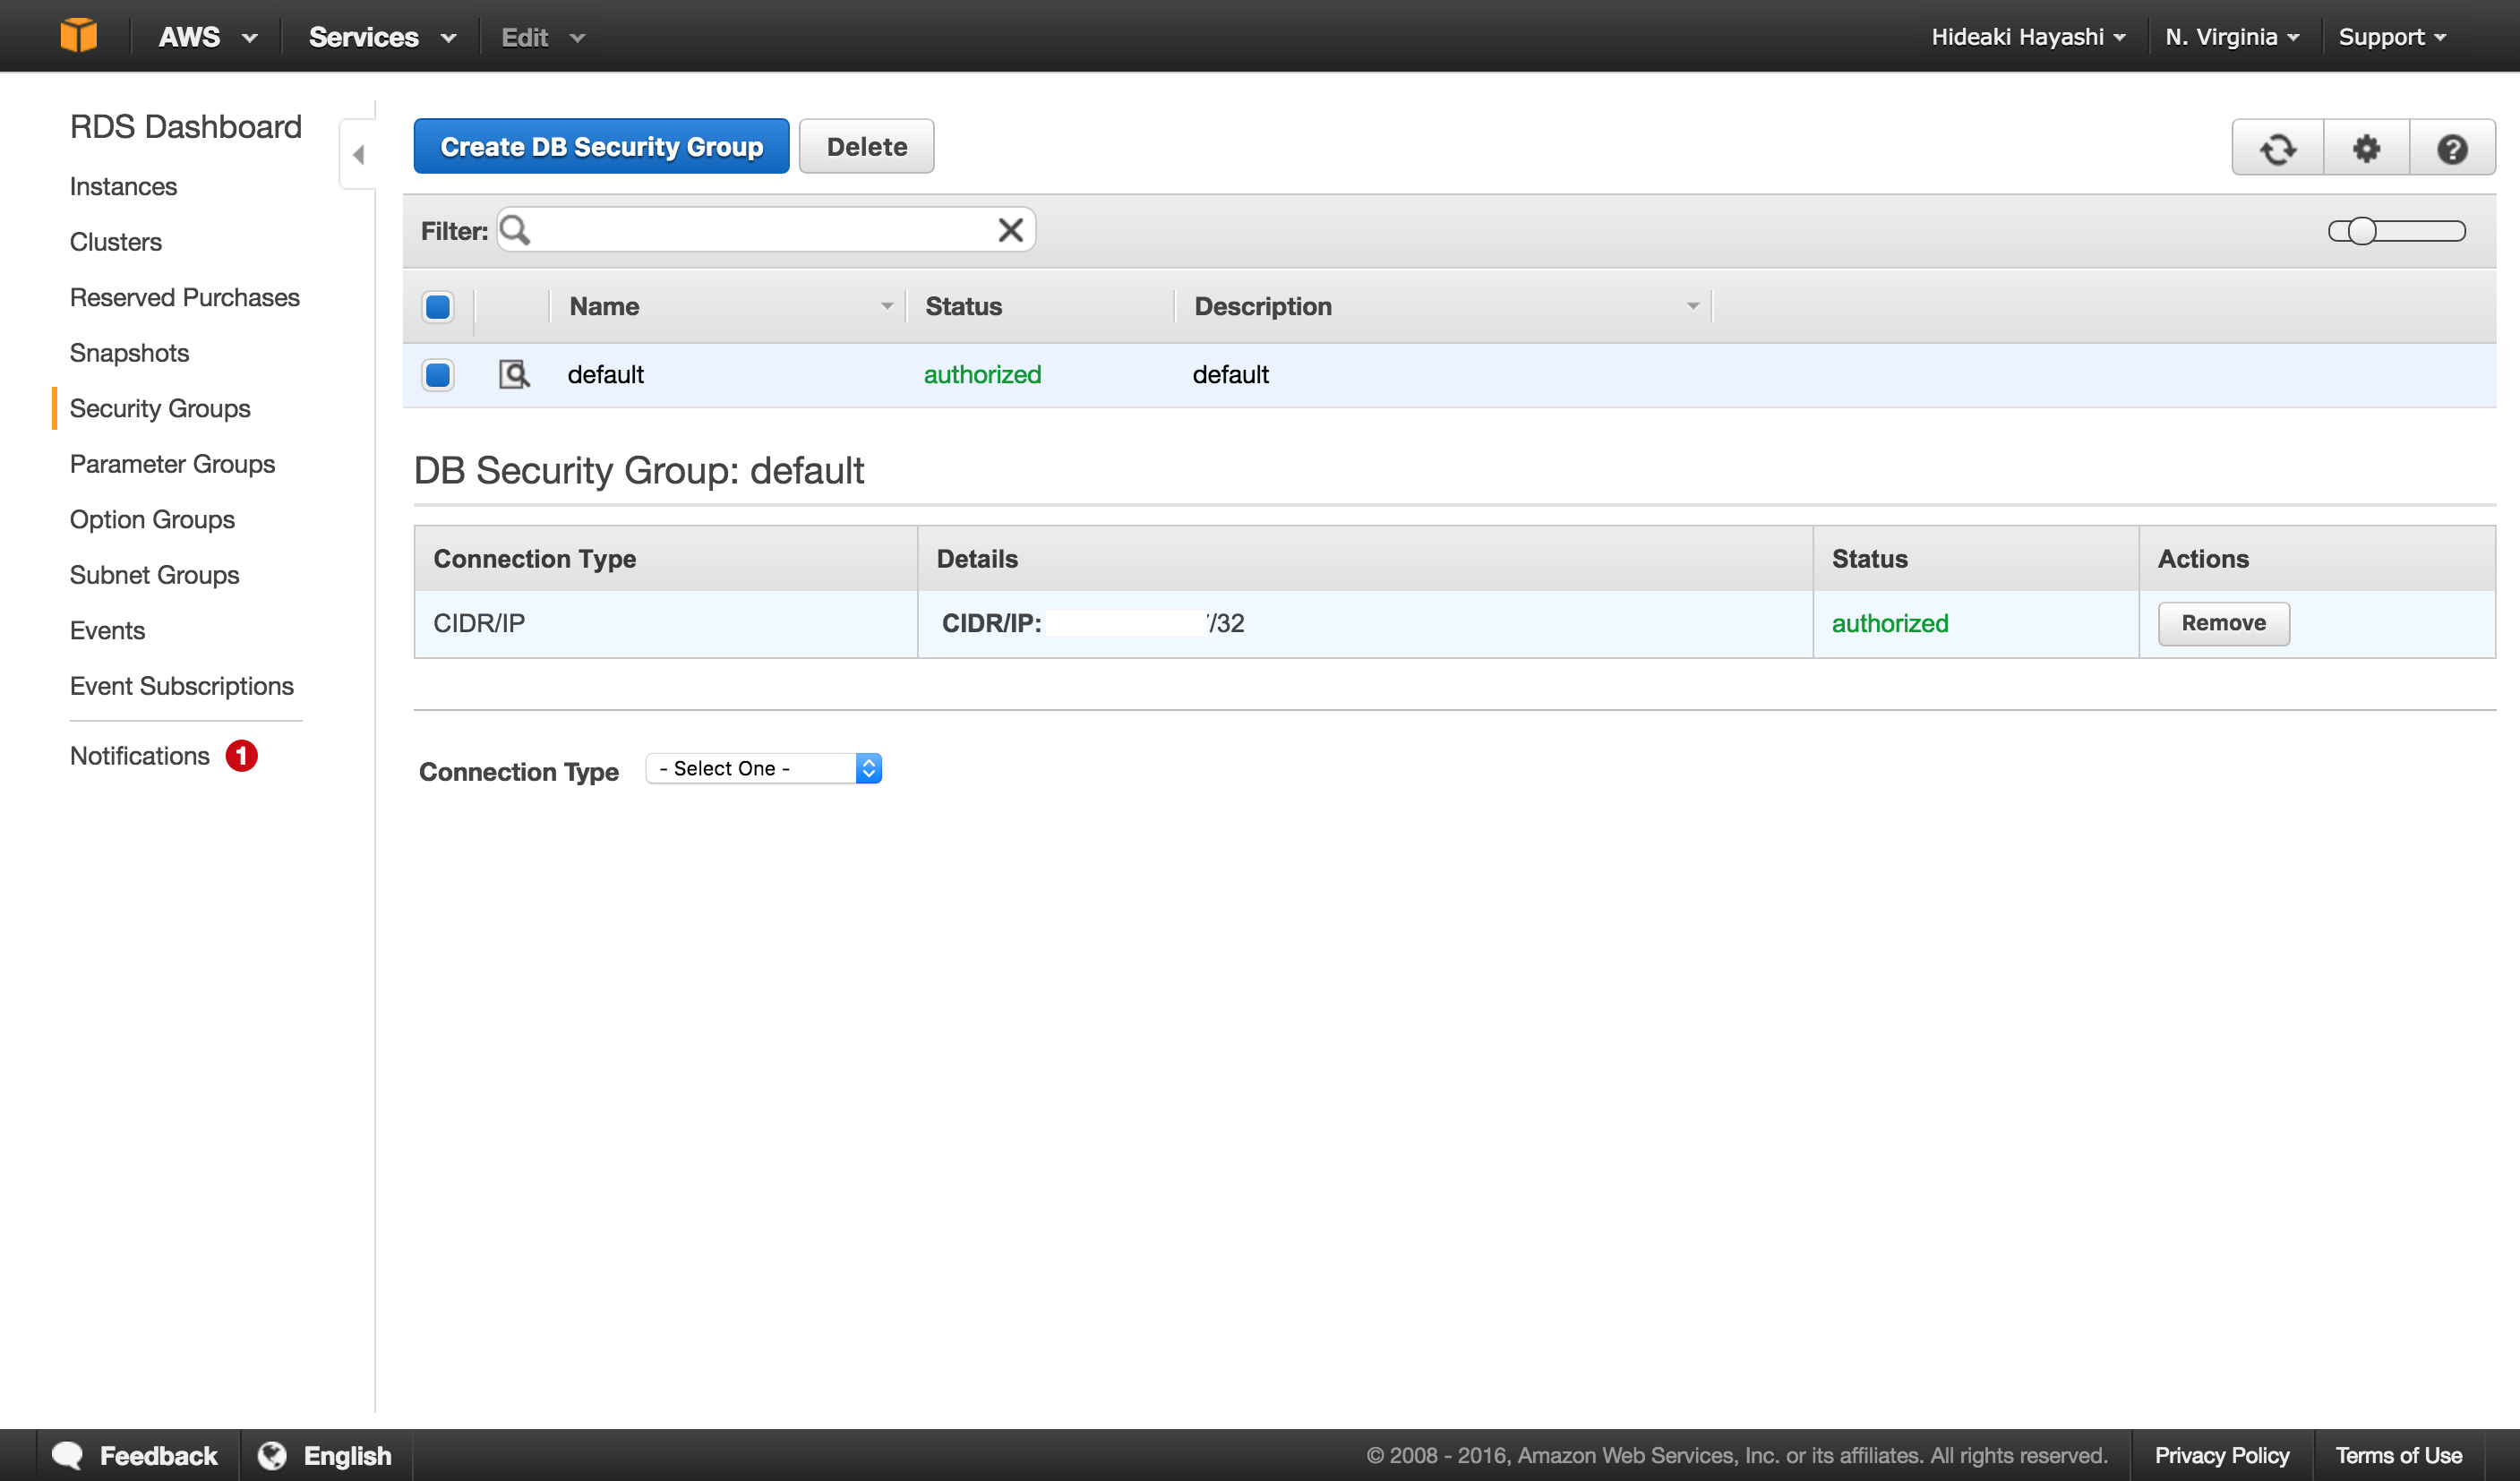Click the Description column sort arrow

click(1693, 306)
